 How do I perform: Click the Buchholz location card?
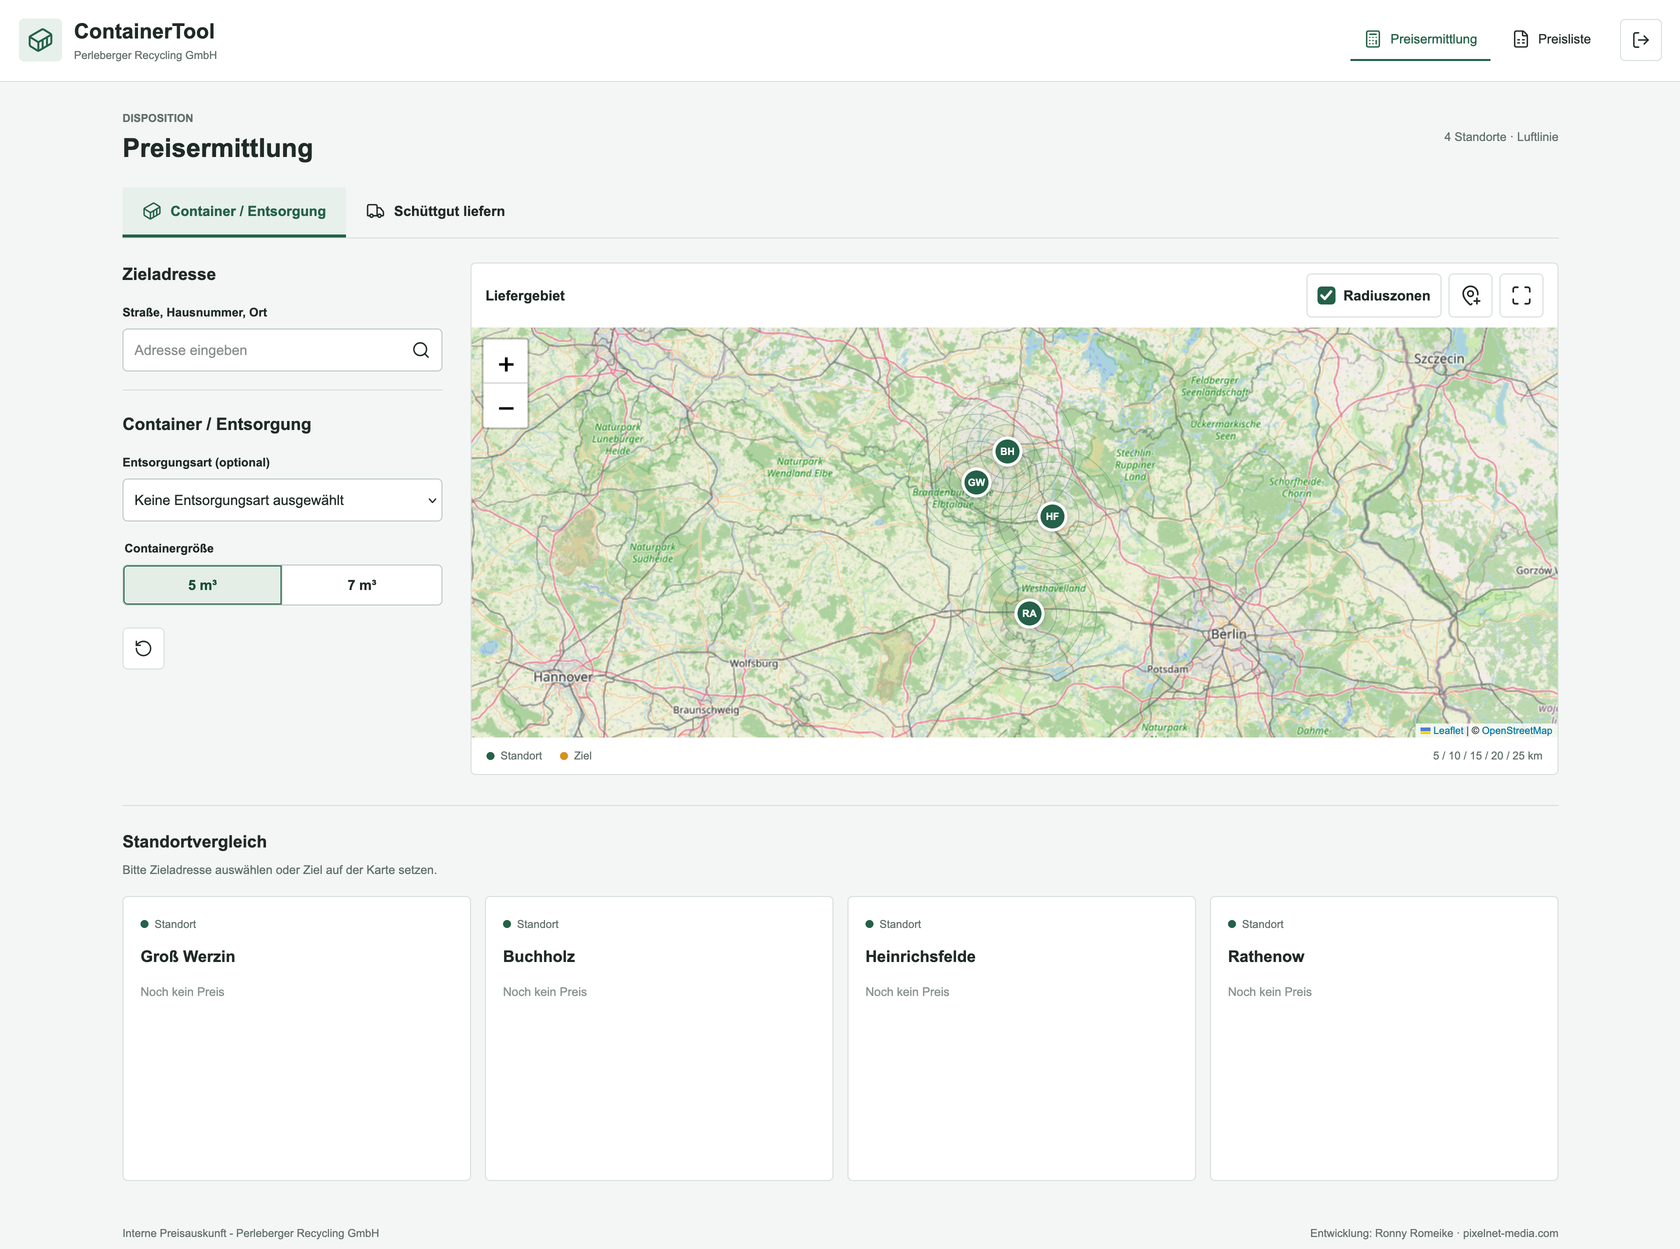[x=659, y=1038]
